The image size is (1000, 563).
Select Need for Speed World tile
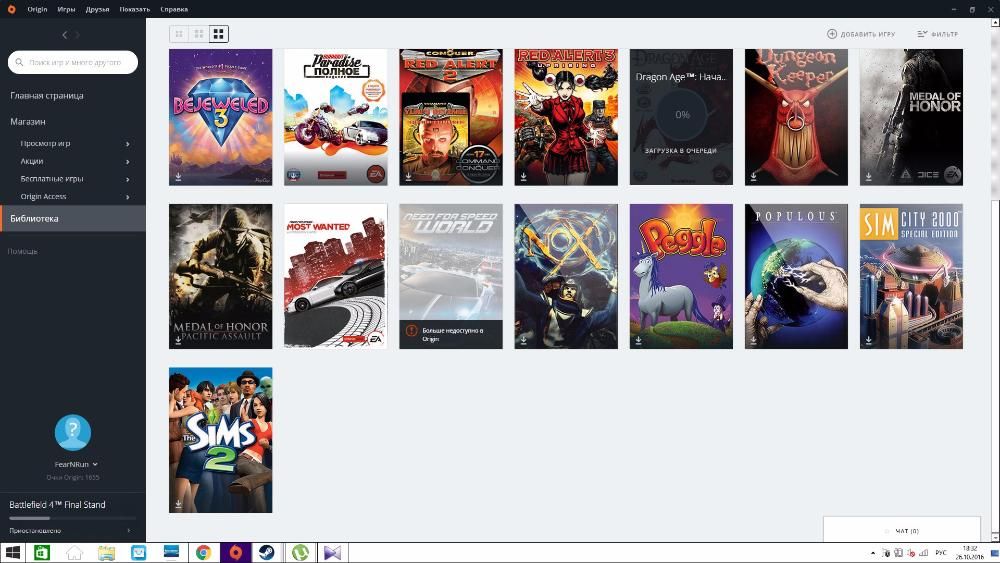tap(451, 276)
